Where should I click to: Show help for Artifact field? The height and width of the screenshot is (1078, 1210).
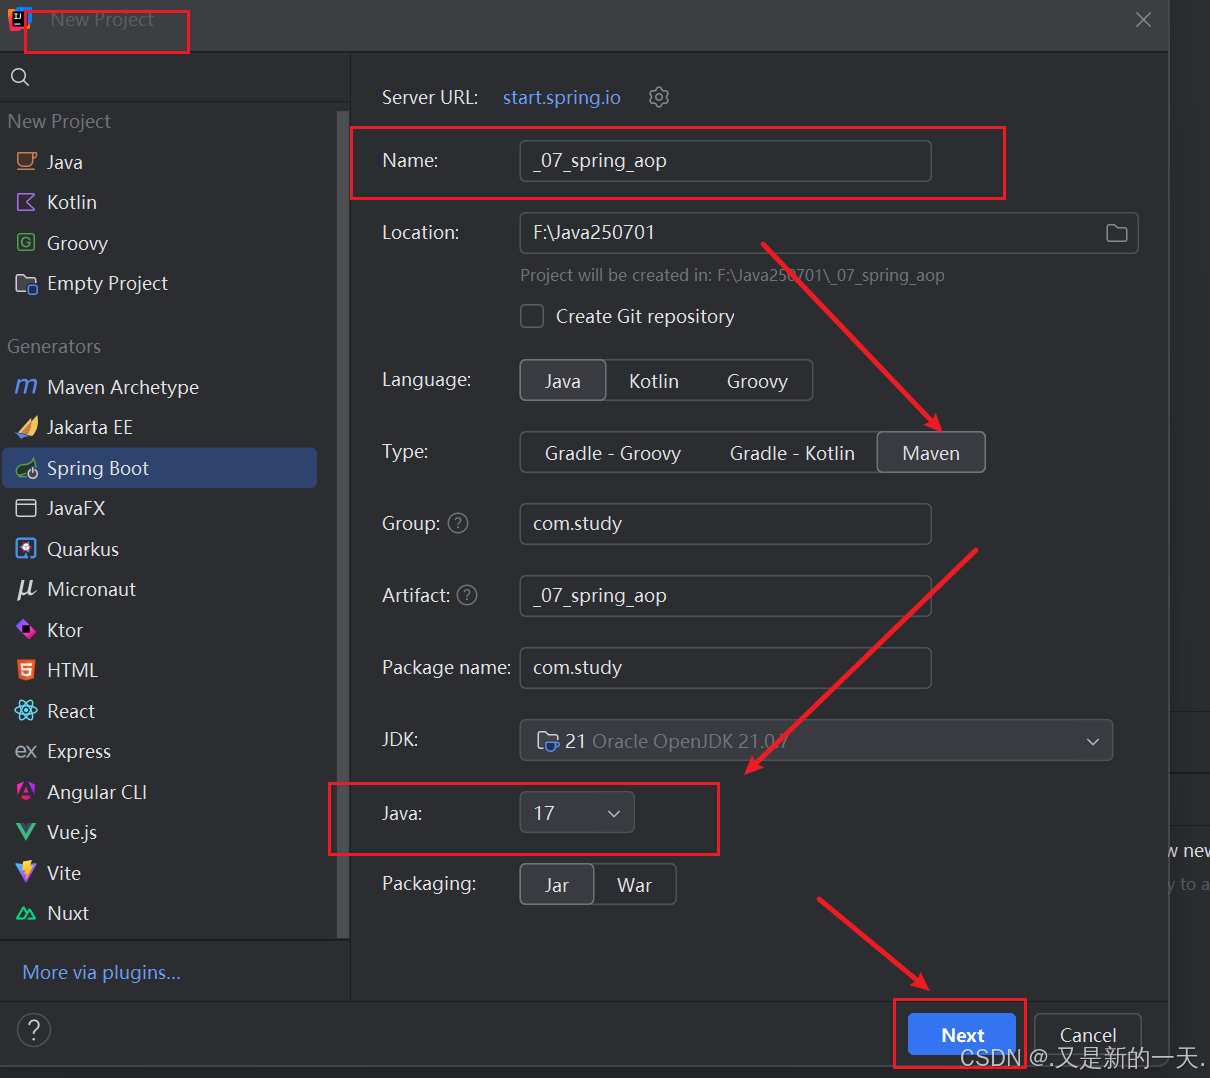(467, 595)
